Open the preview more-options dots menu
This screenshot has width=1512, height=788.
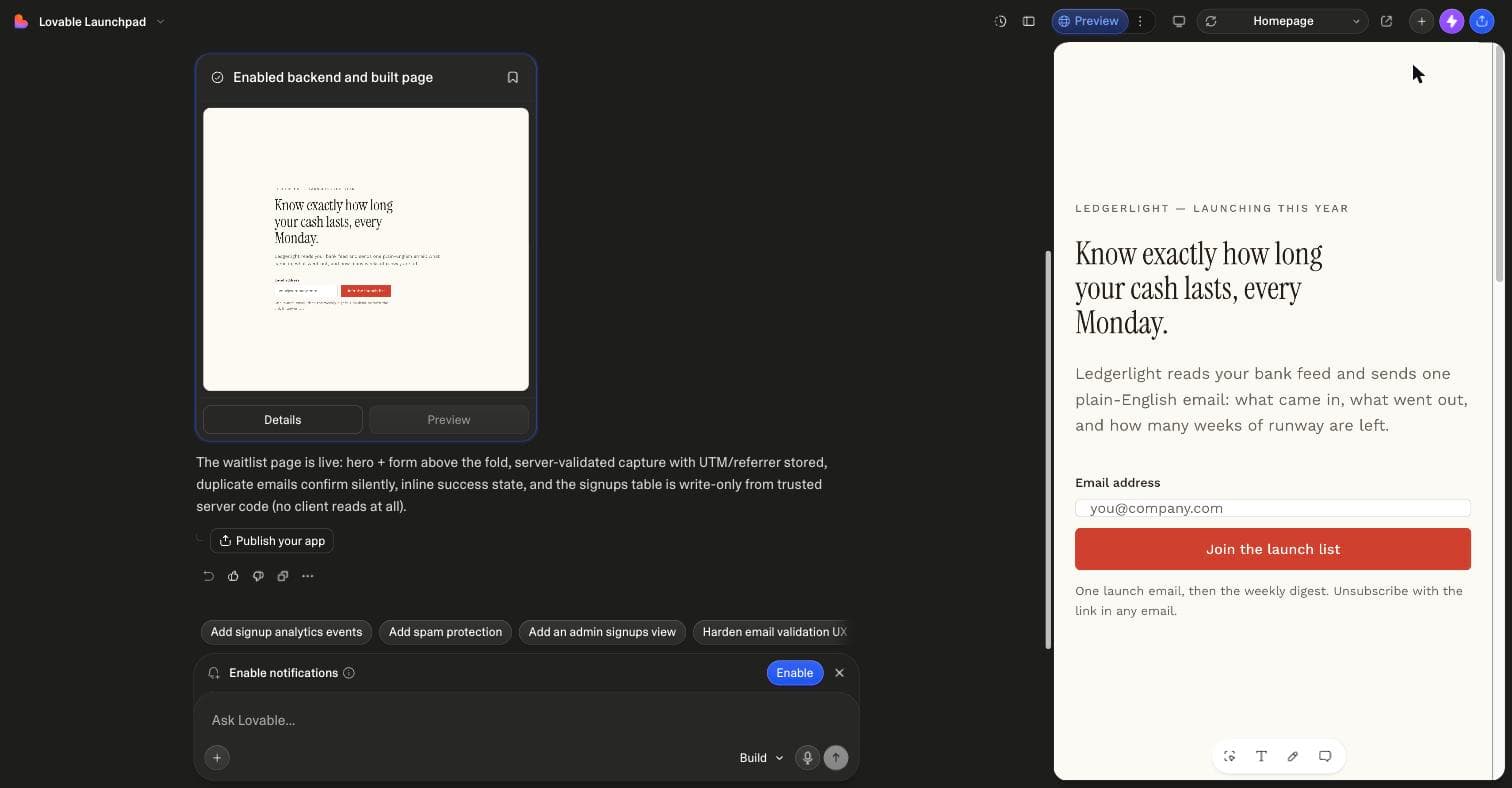[1140, 21]
